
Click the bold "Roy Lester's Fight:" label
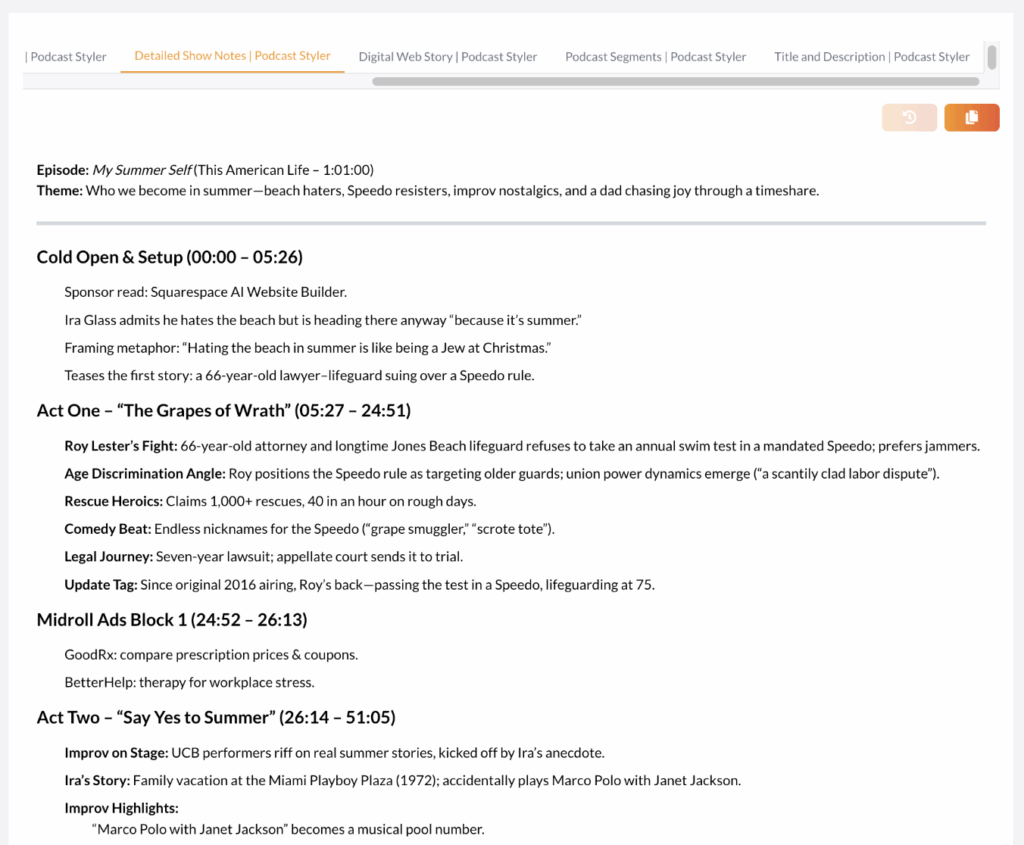coord(120,446)
